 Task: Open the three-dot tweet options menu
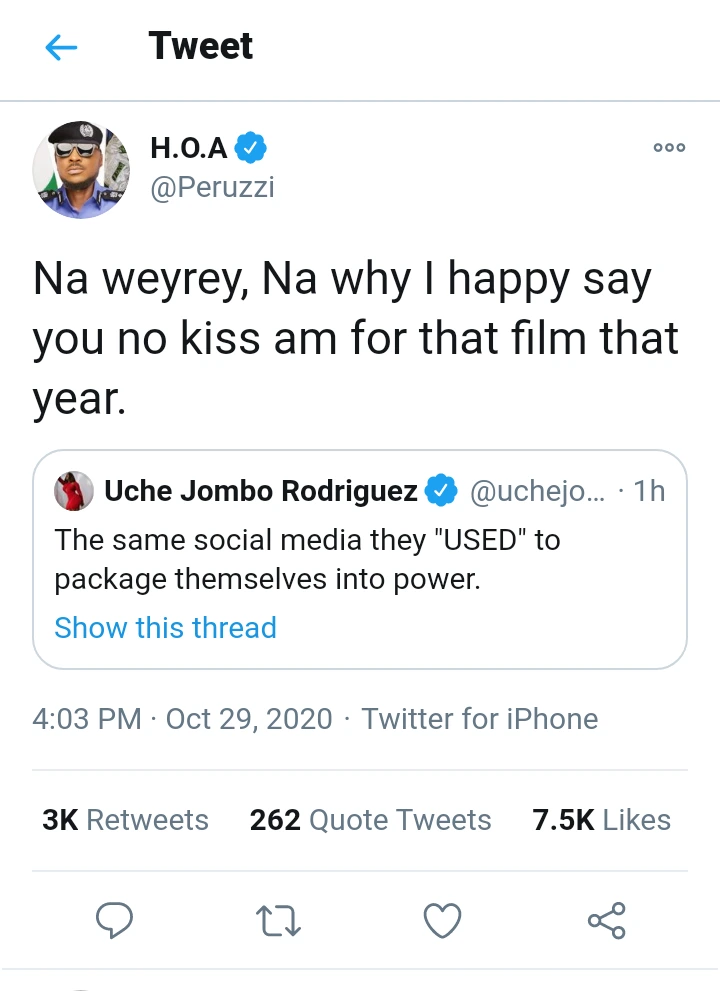(669, 147)
